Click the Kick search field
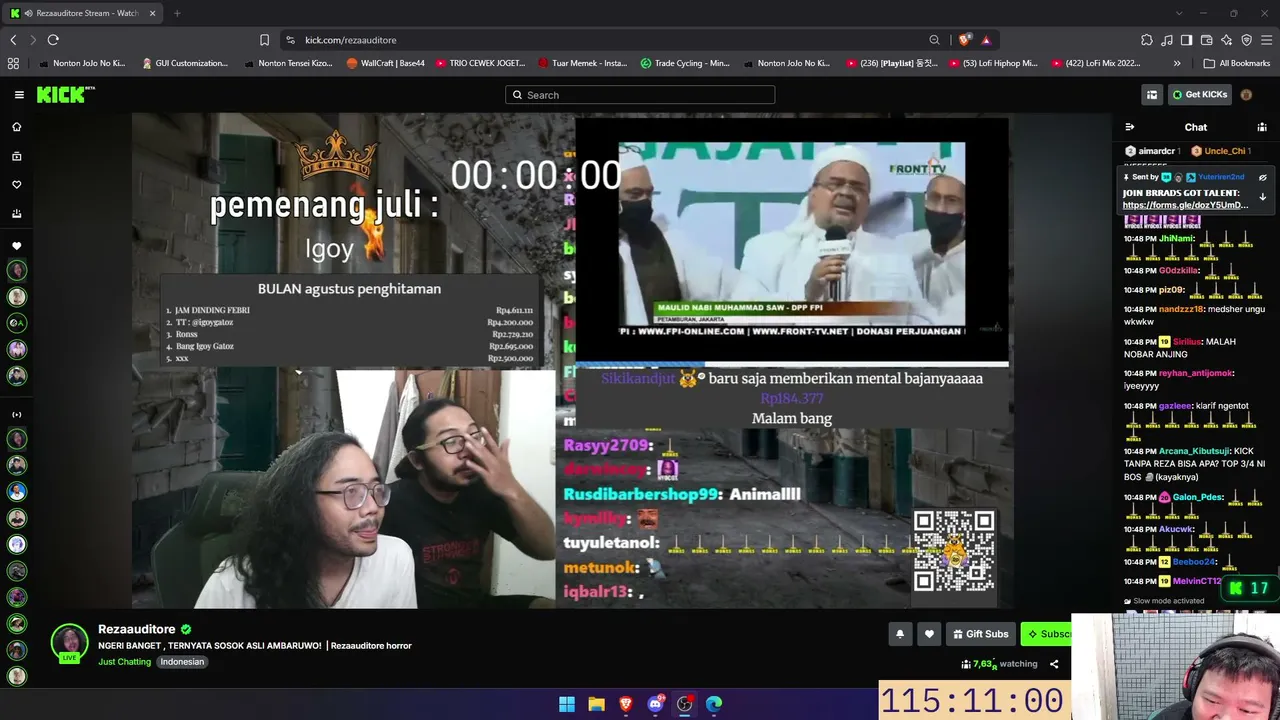 [640, 95]
